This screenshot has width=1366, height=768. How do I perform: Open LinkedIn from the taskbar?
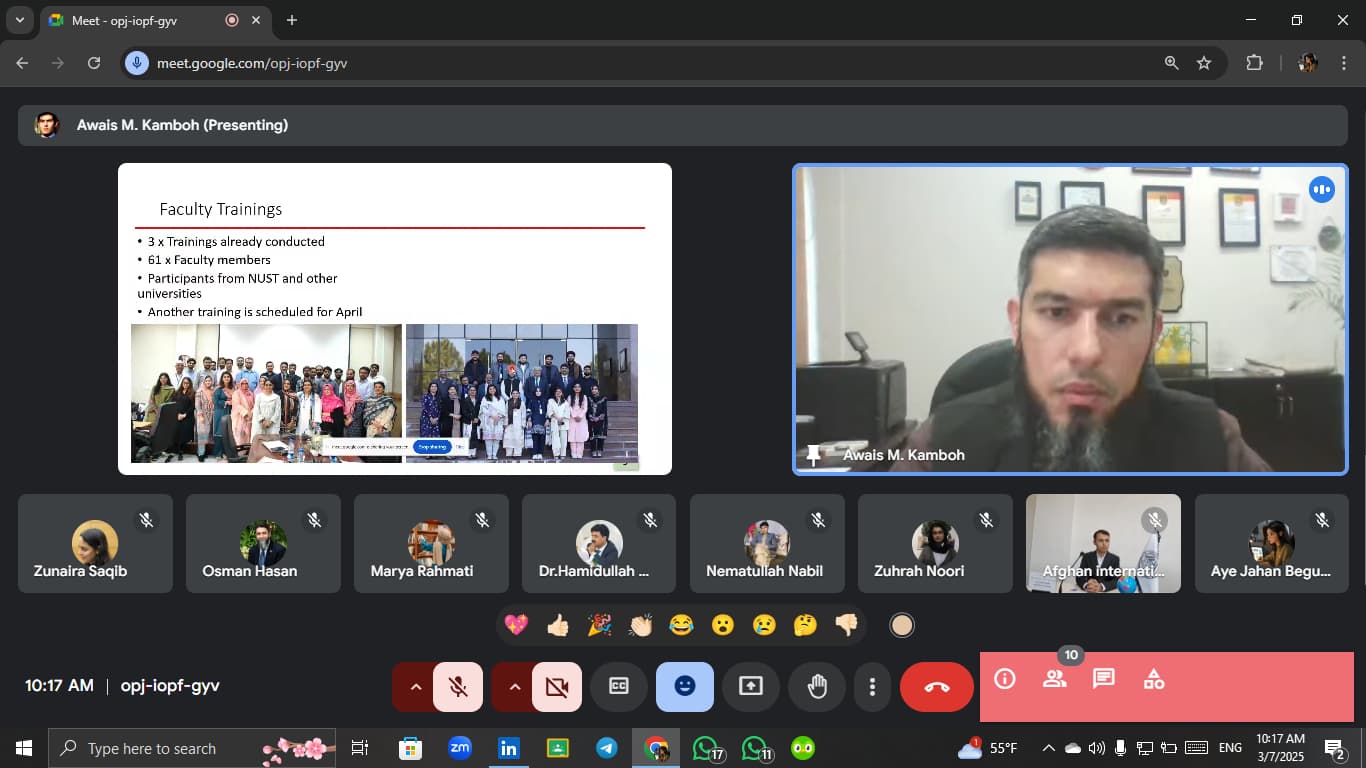509,748
